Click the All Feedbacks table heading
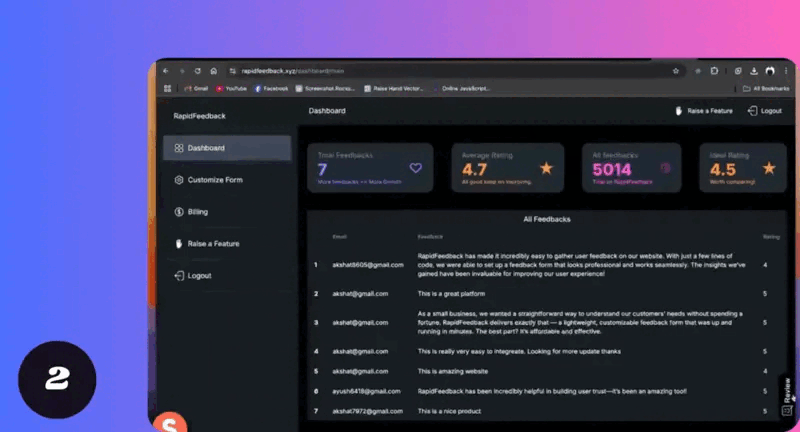800x432 pixels. [x=547, y=219]
